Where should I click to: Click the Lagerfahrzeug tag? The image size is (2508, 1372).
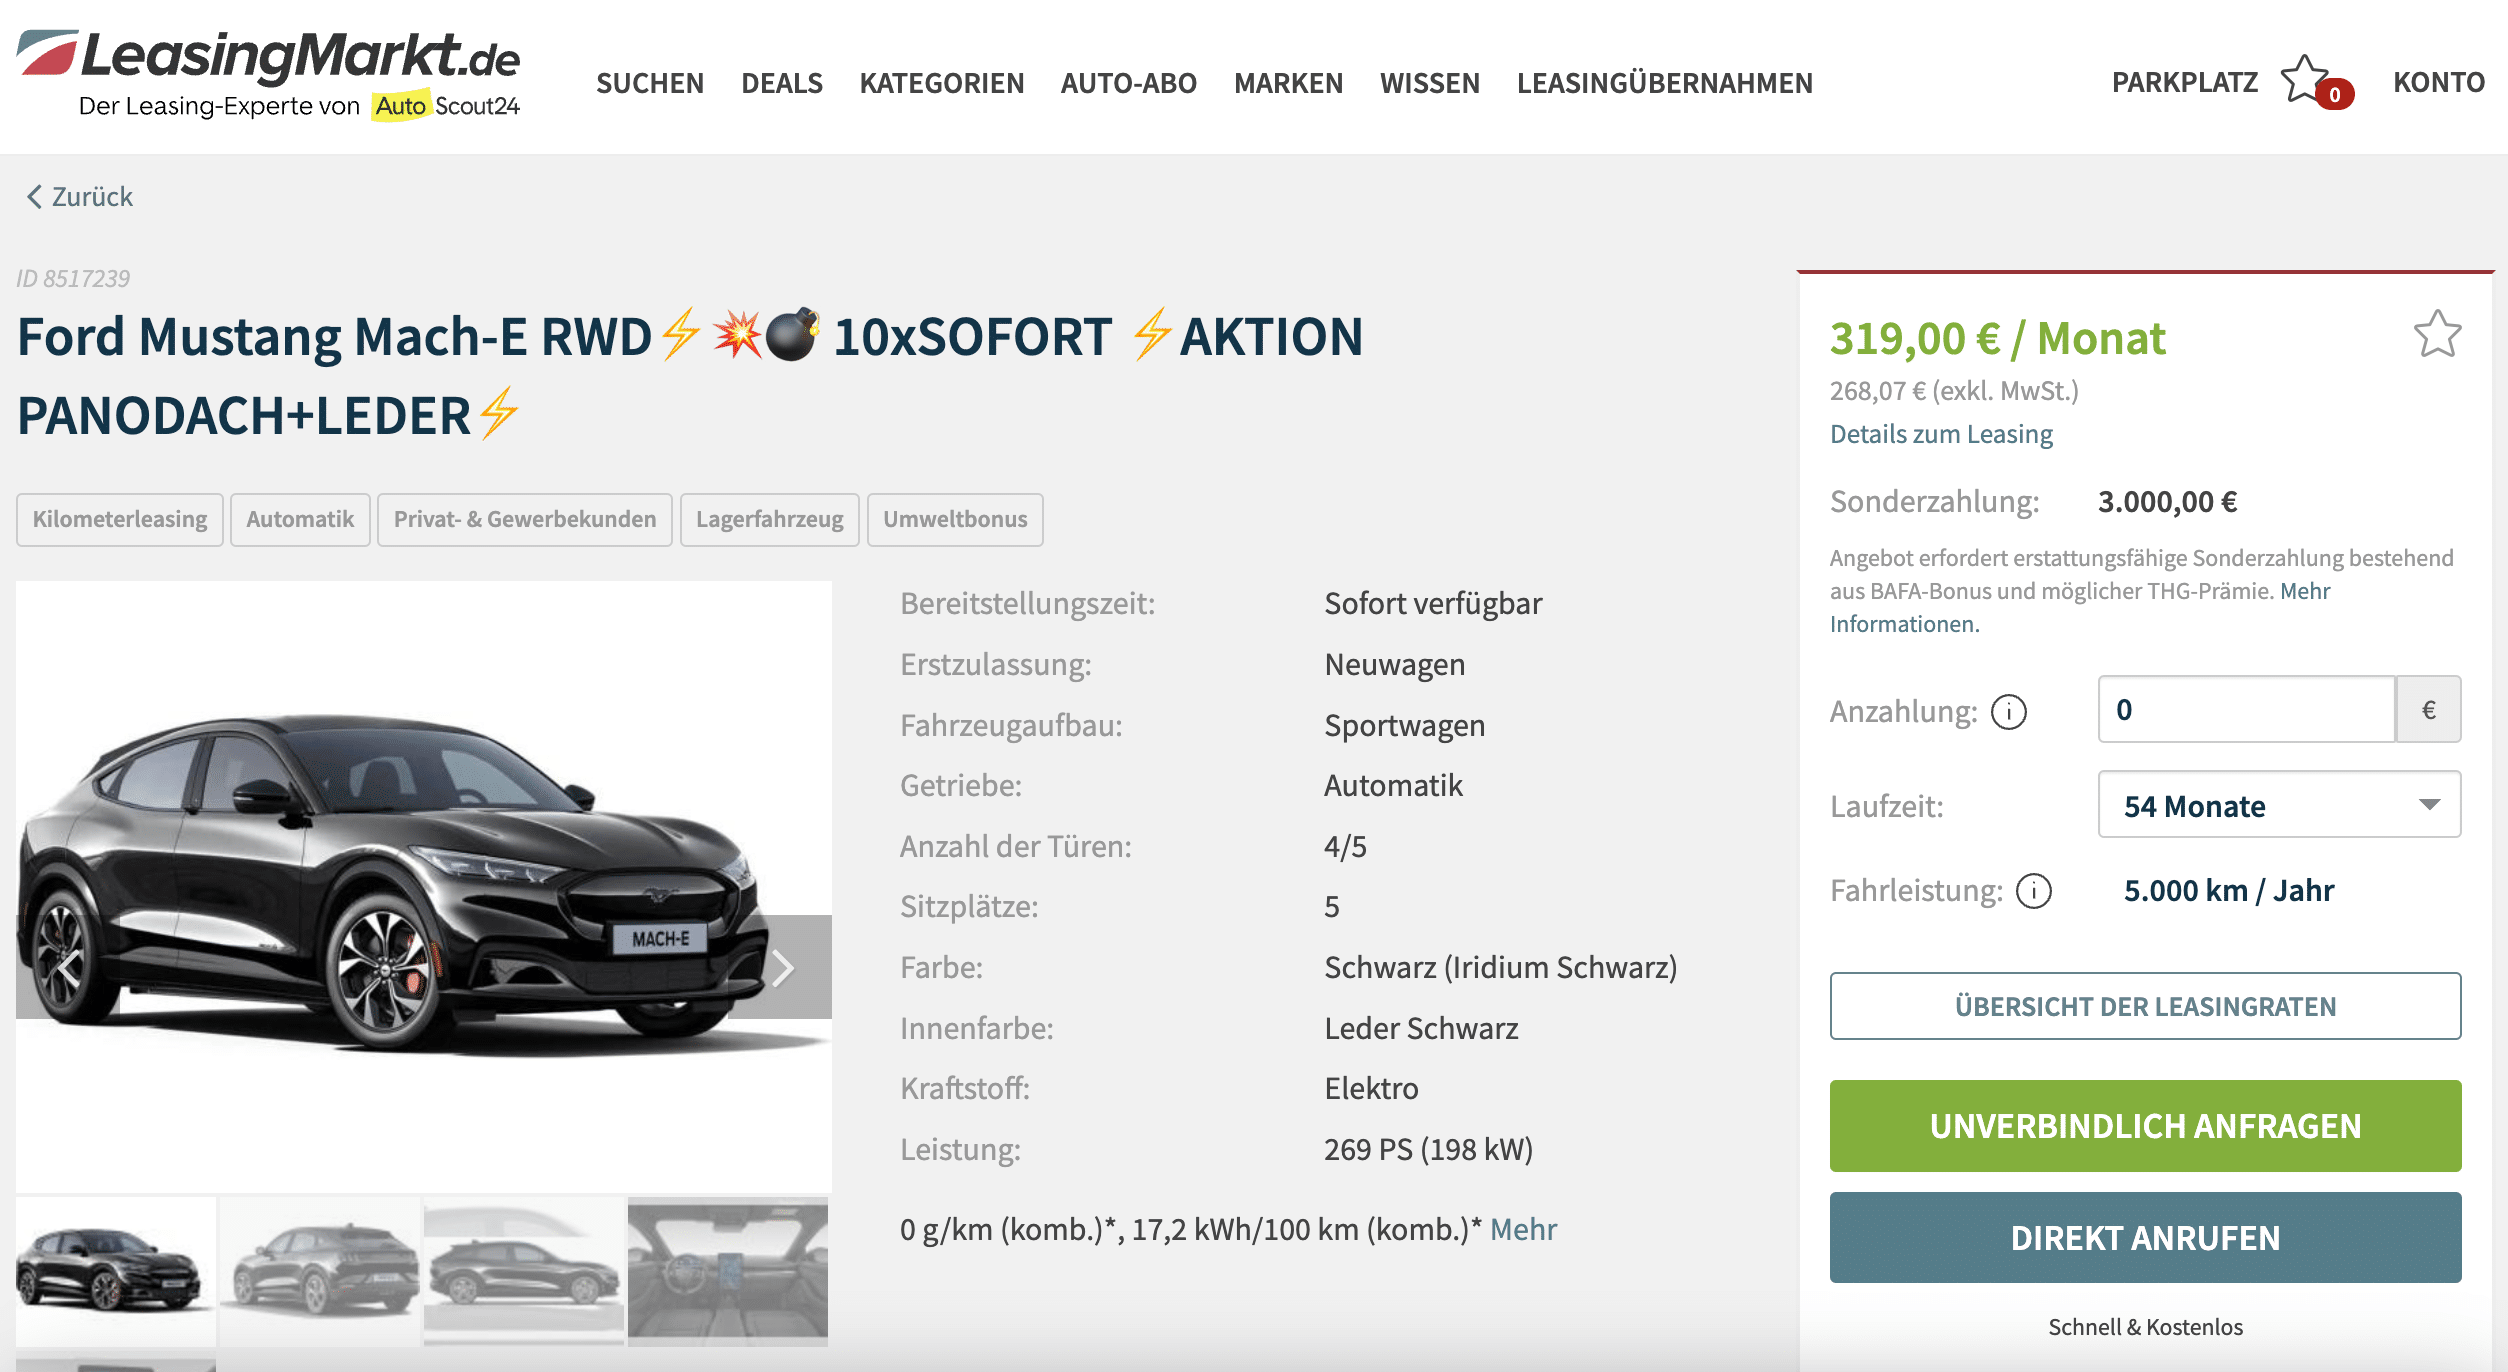click(x=769, y=519)
